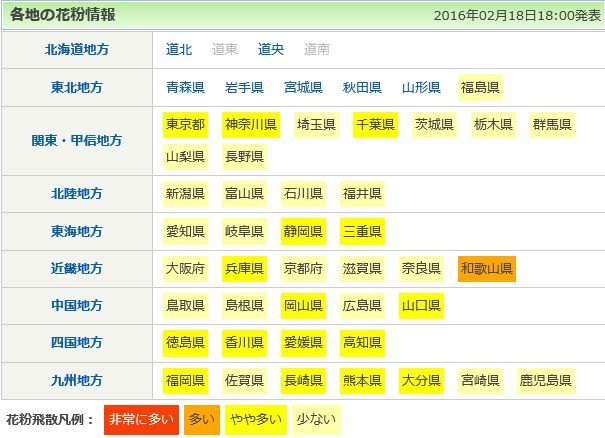The width and height of the screenshot is (605, 438).
Task: Click the 新潟県 prefecture link
Action: click(185, 193)
